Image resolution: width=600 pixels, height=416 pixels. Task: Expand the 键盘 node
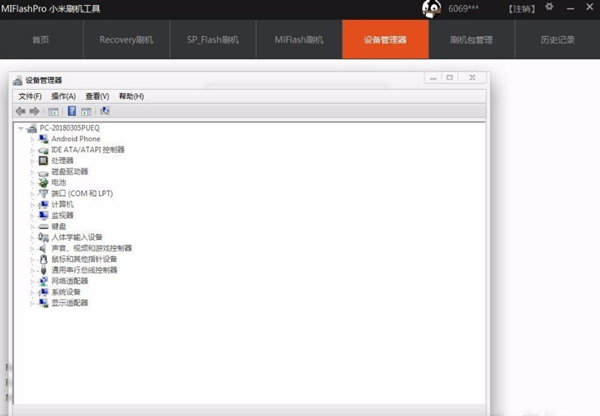[33, 227]
